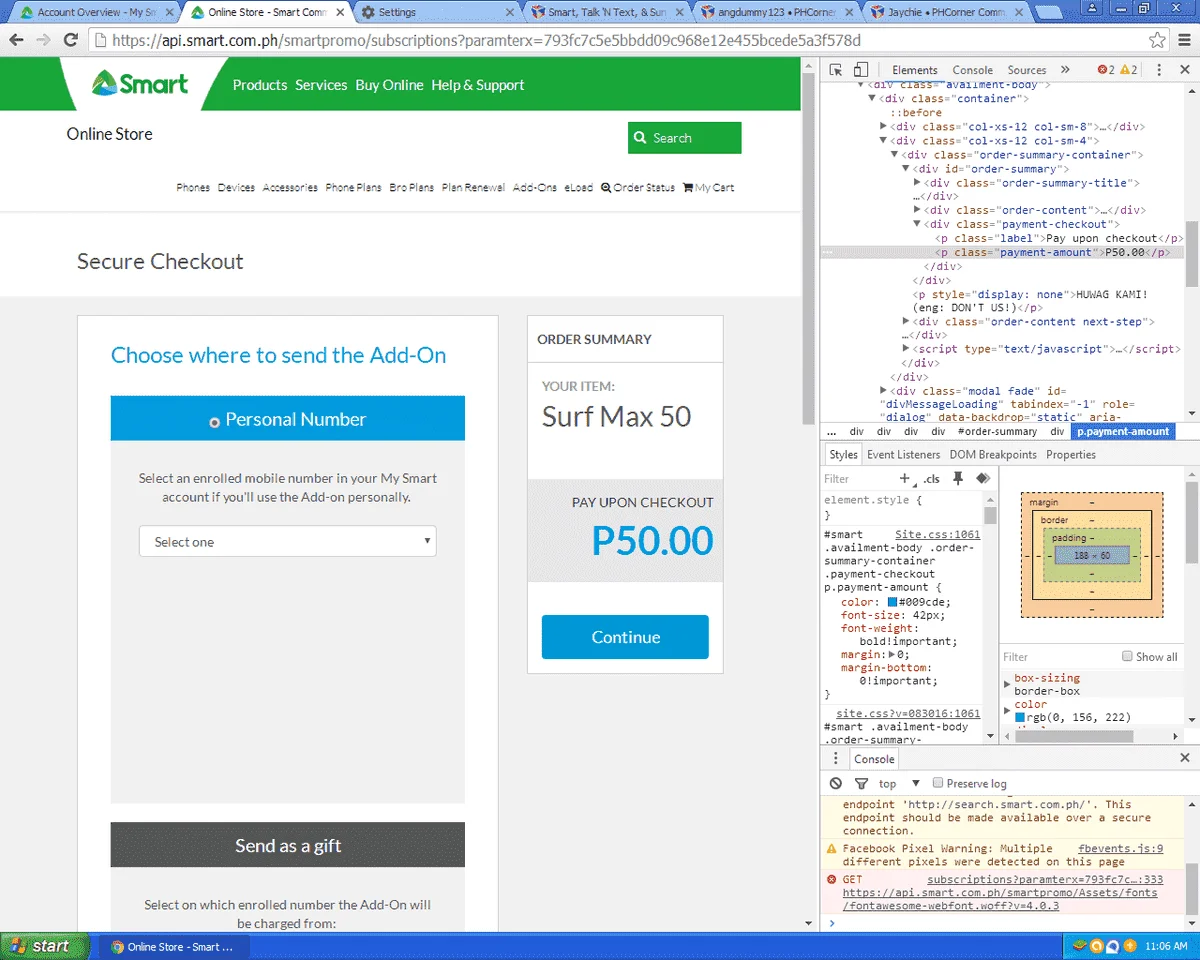Click Order Status magnifier link

point(638,187)
